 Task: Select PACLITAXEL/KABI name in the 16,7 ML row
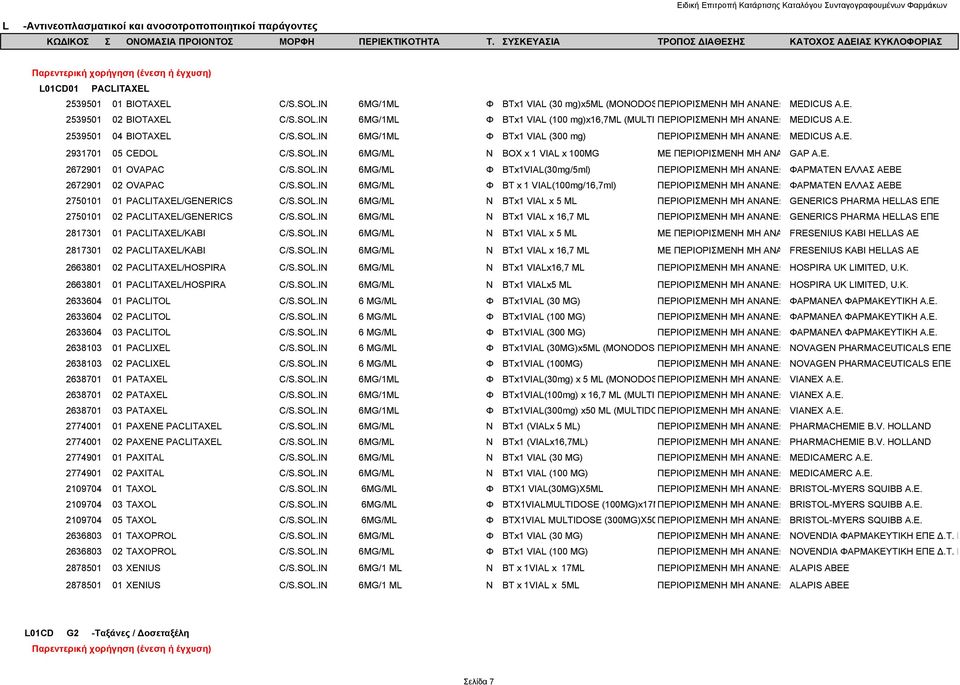pos(165,250)
